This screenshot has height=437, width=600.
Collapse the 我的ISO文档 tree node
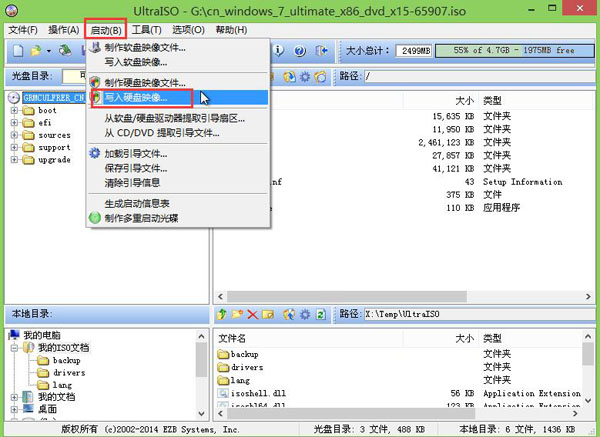point(14,348)
